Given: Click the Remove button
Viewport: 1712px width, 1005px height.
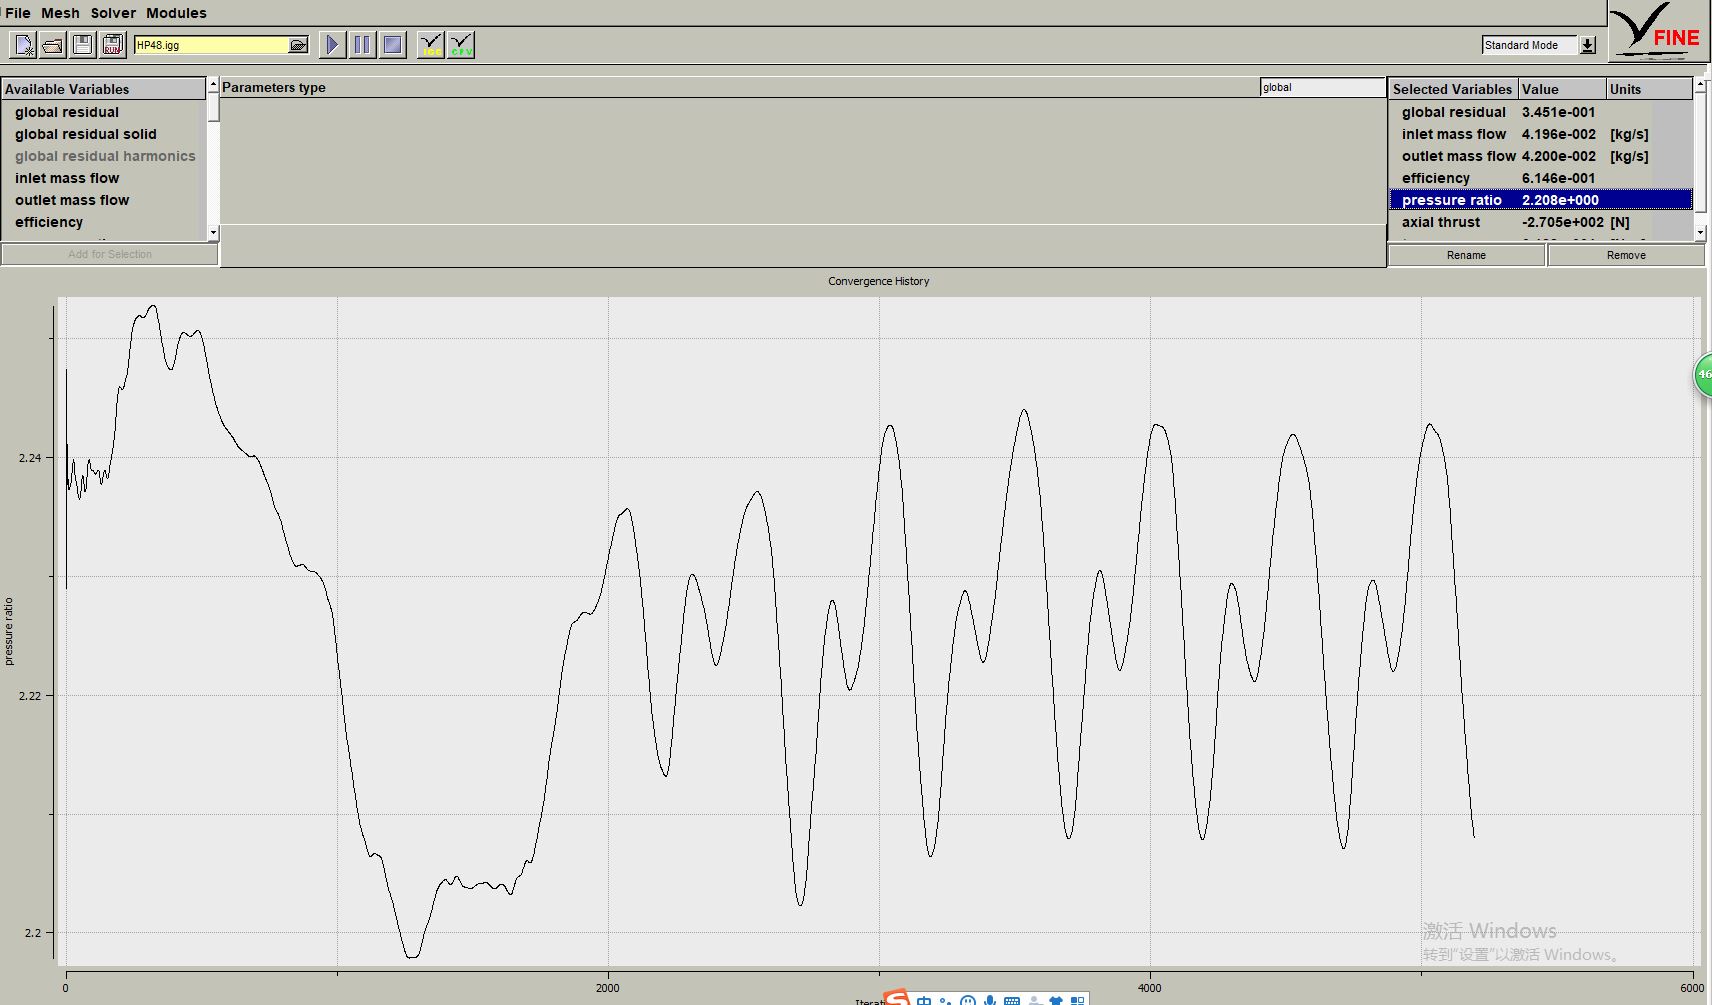Looking at the screenshot, I should [x=1625, y=255].
